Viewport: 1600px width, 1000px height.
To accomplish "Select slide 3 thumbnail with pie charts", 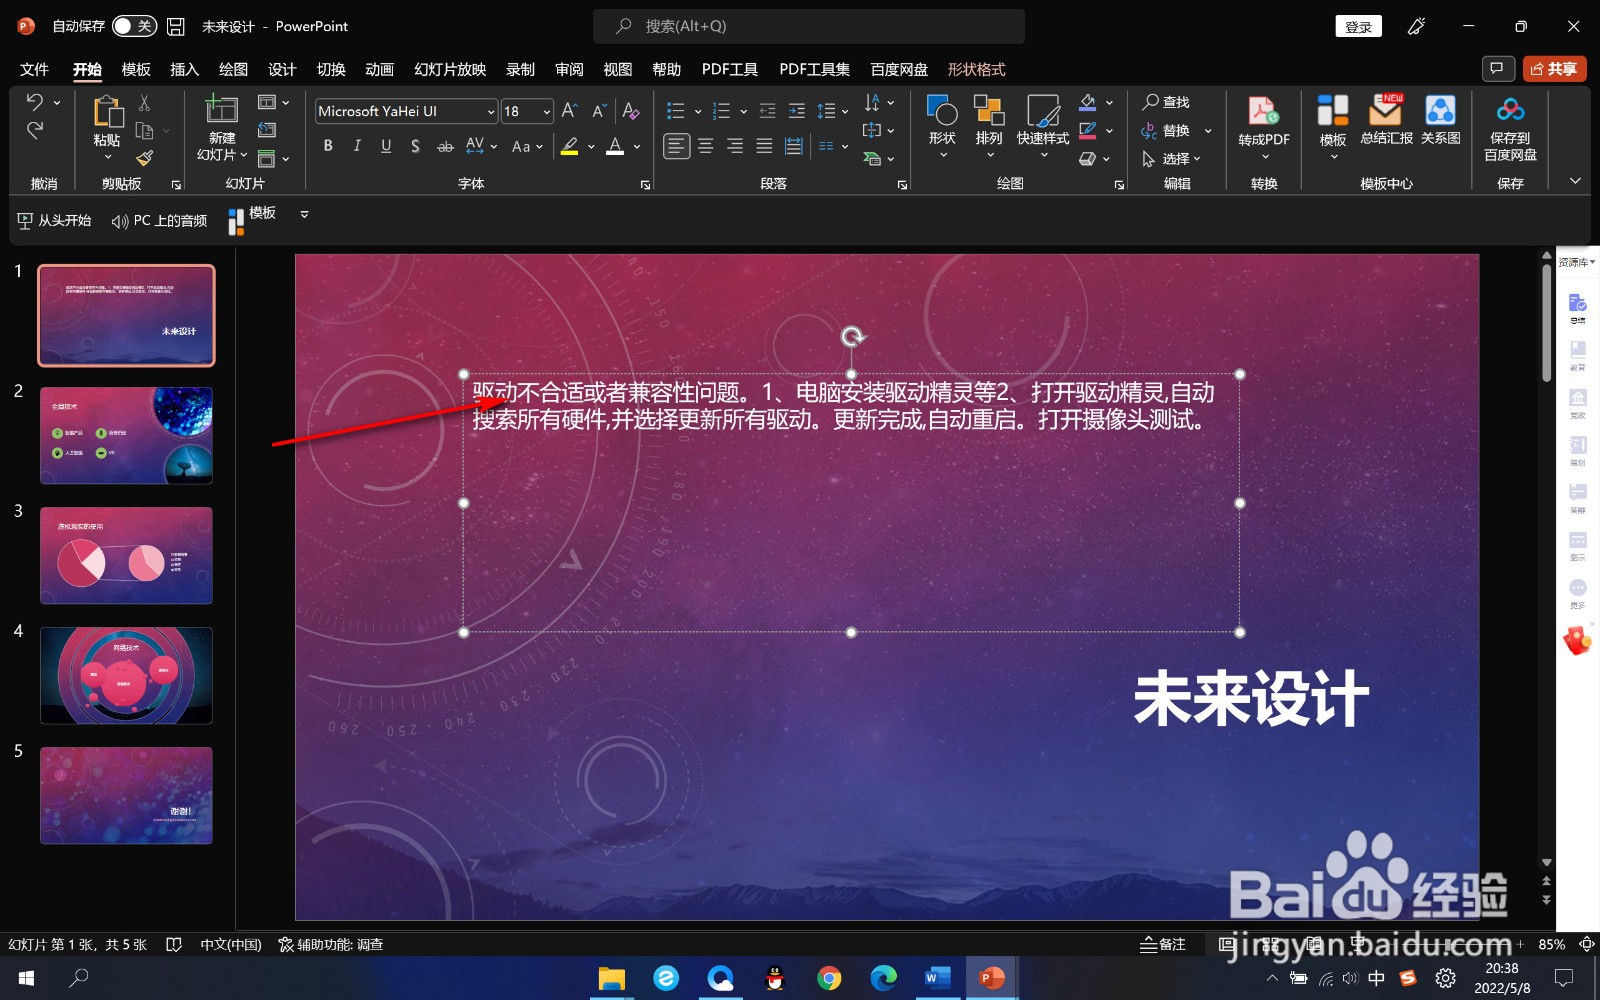I will point(126,555).
